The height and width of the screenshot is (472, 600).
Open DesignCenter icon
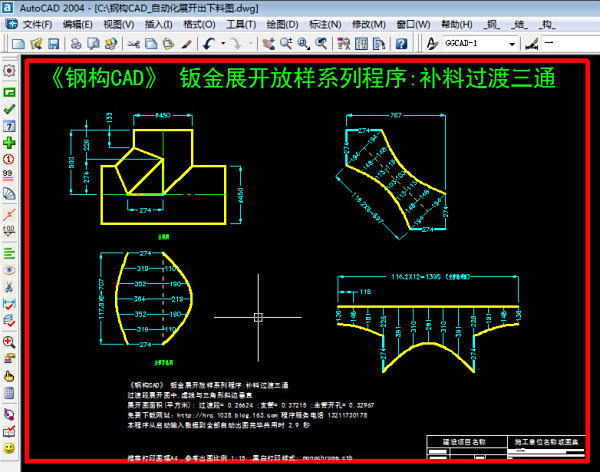click(x=361, y=44)
